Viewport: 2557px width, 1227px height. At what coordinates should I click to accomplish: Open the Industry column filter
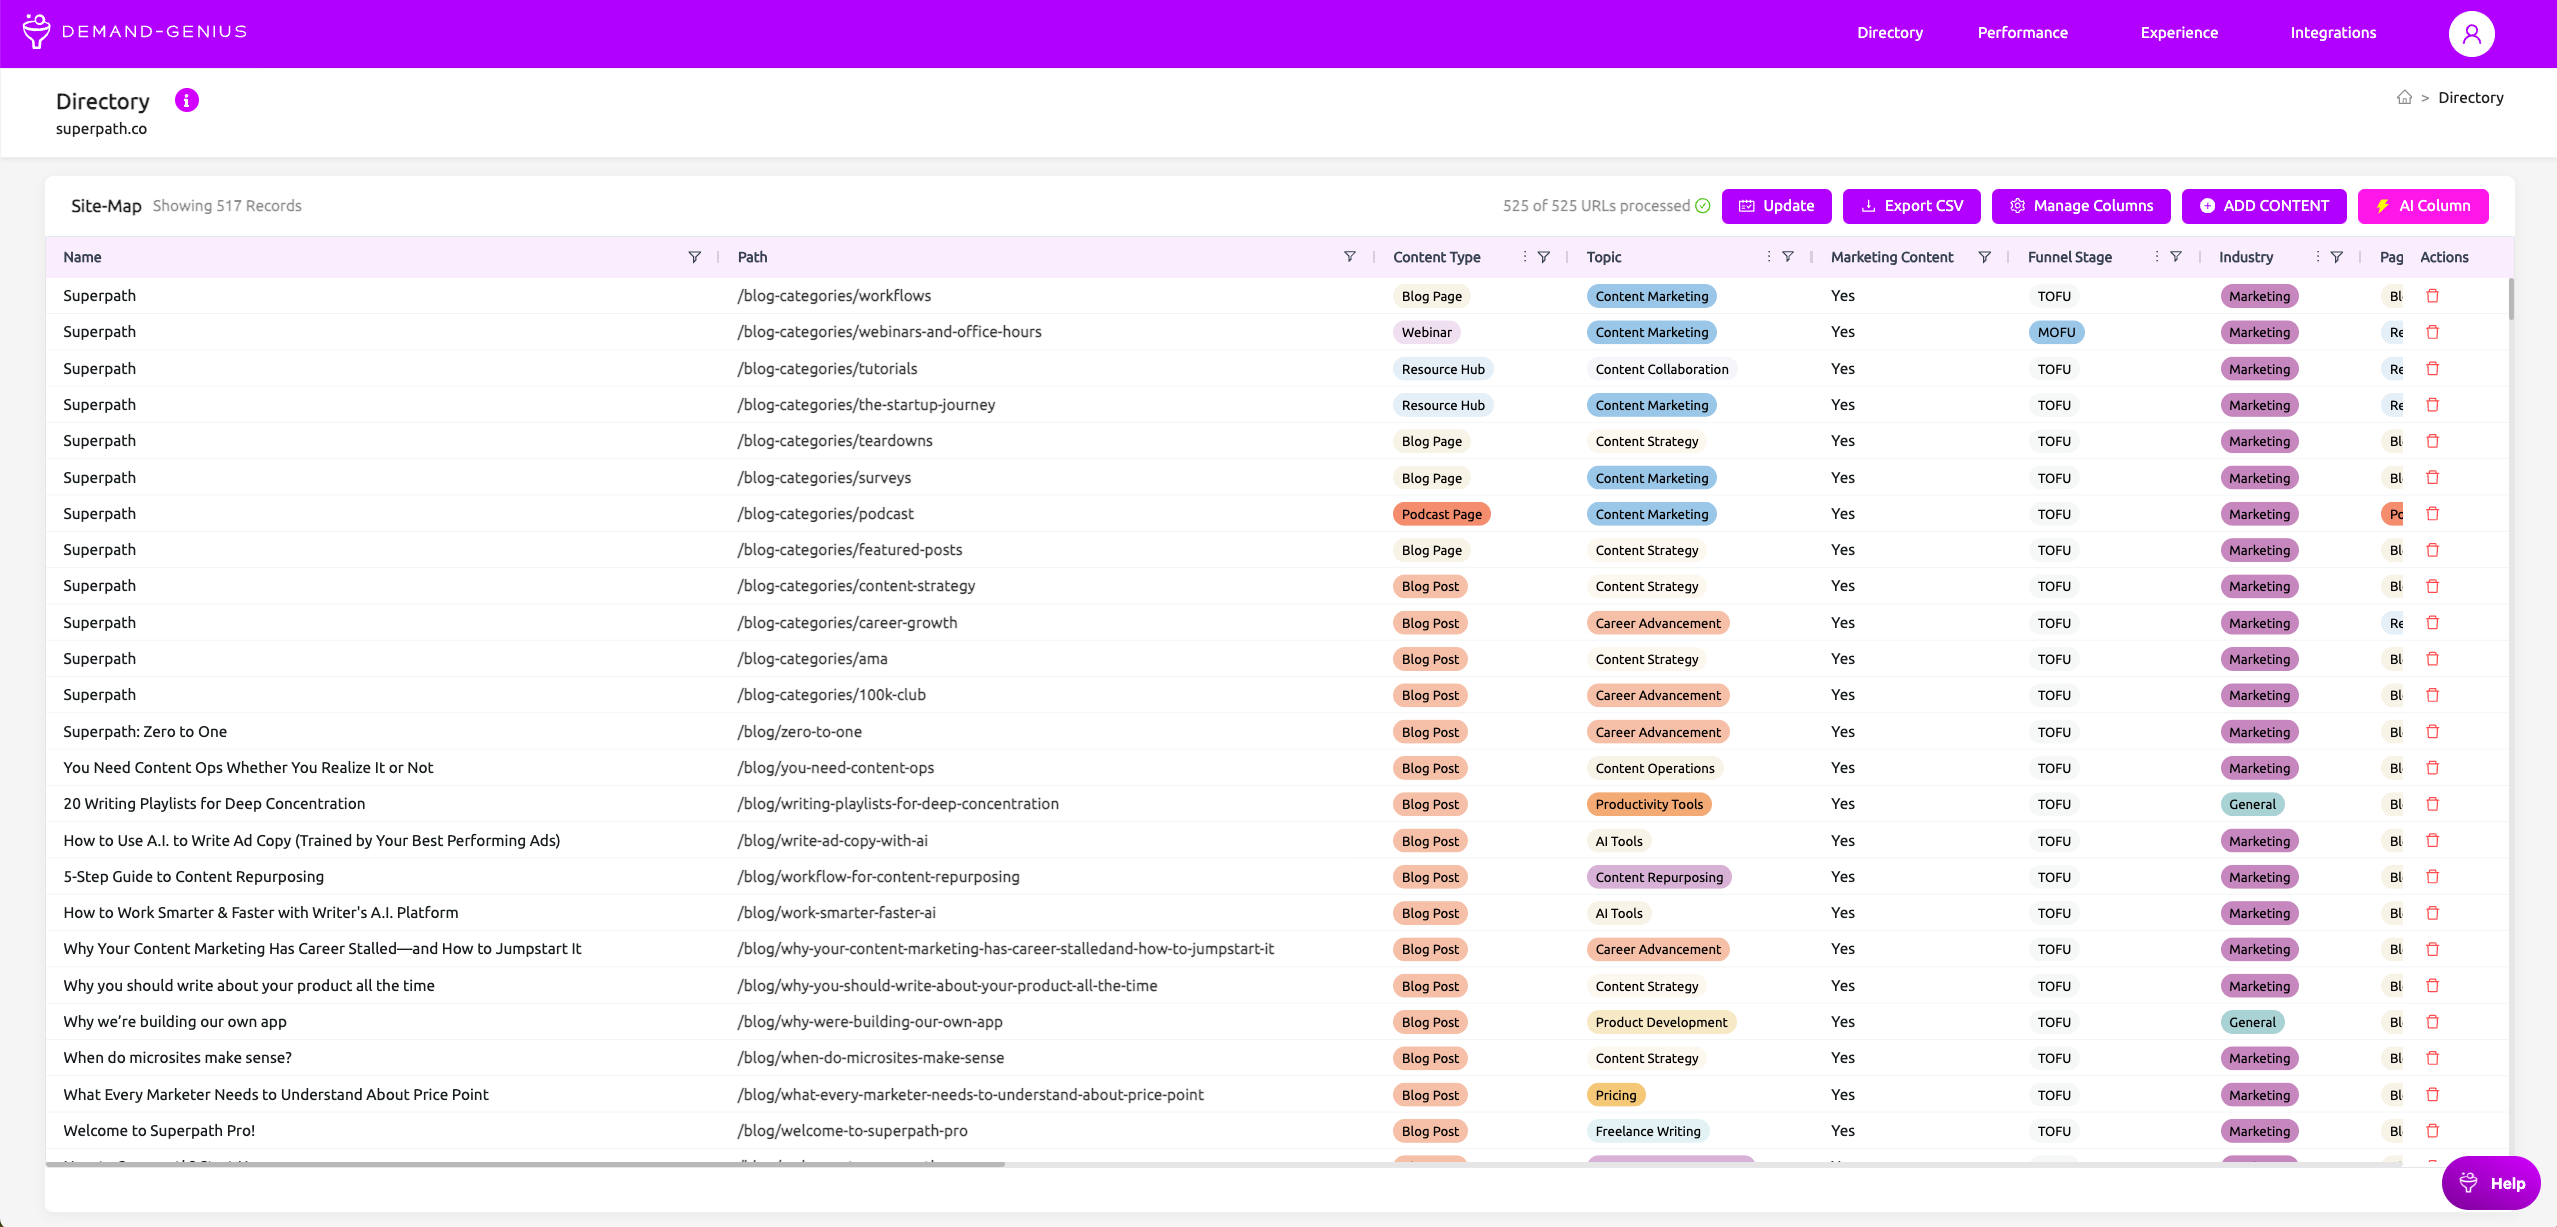(2337, 257)
